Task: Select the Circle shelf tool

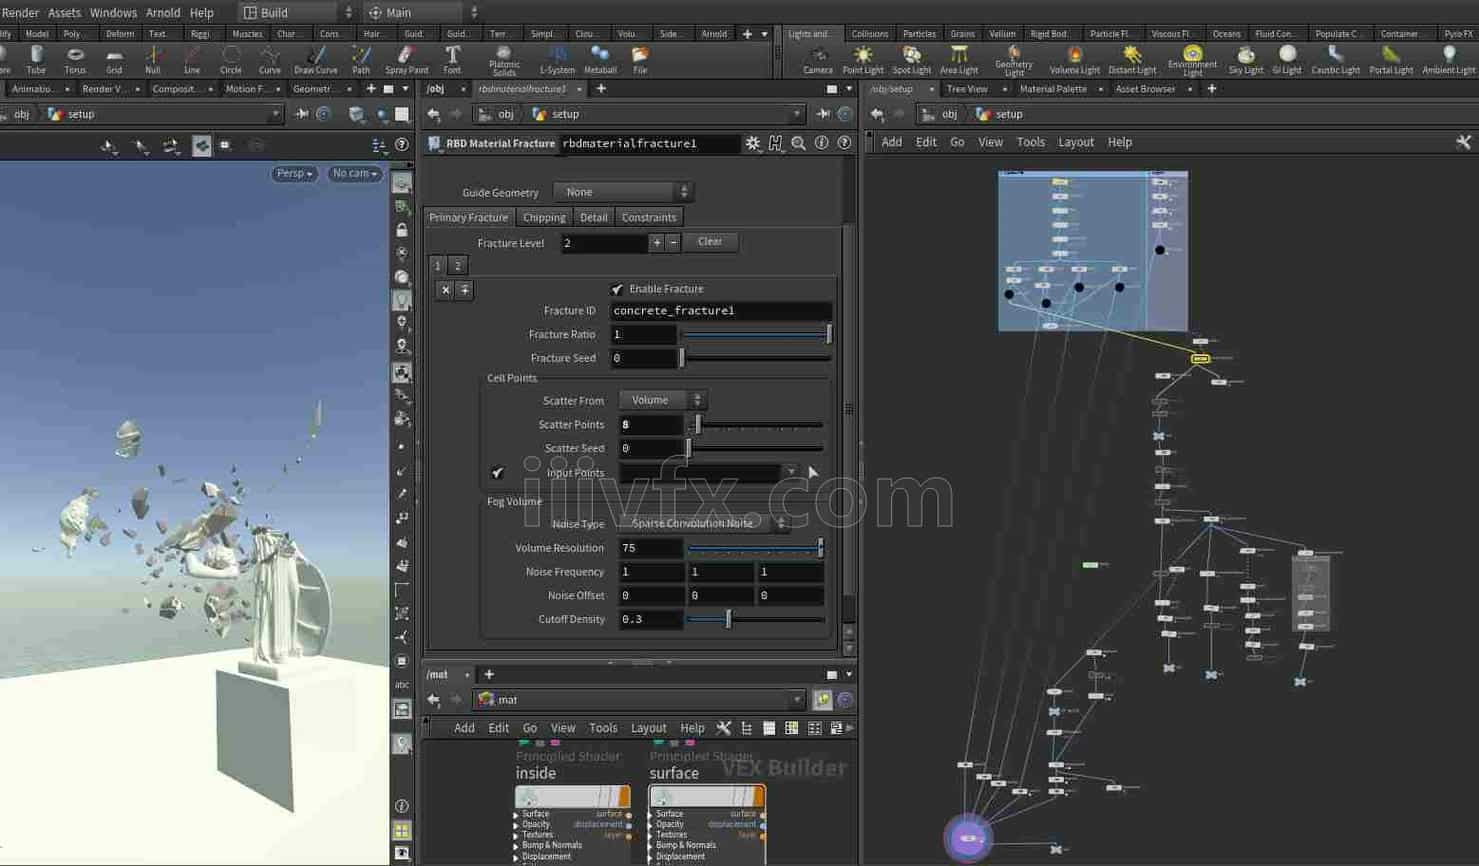Action: coord(231,59)
